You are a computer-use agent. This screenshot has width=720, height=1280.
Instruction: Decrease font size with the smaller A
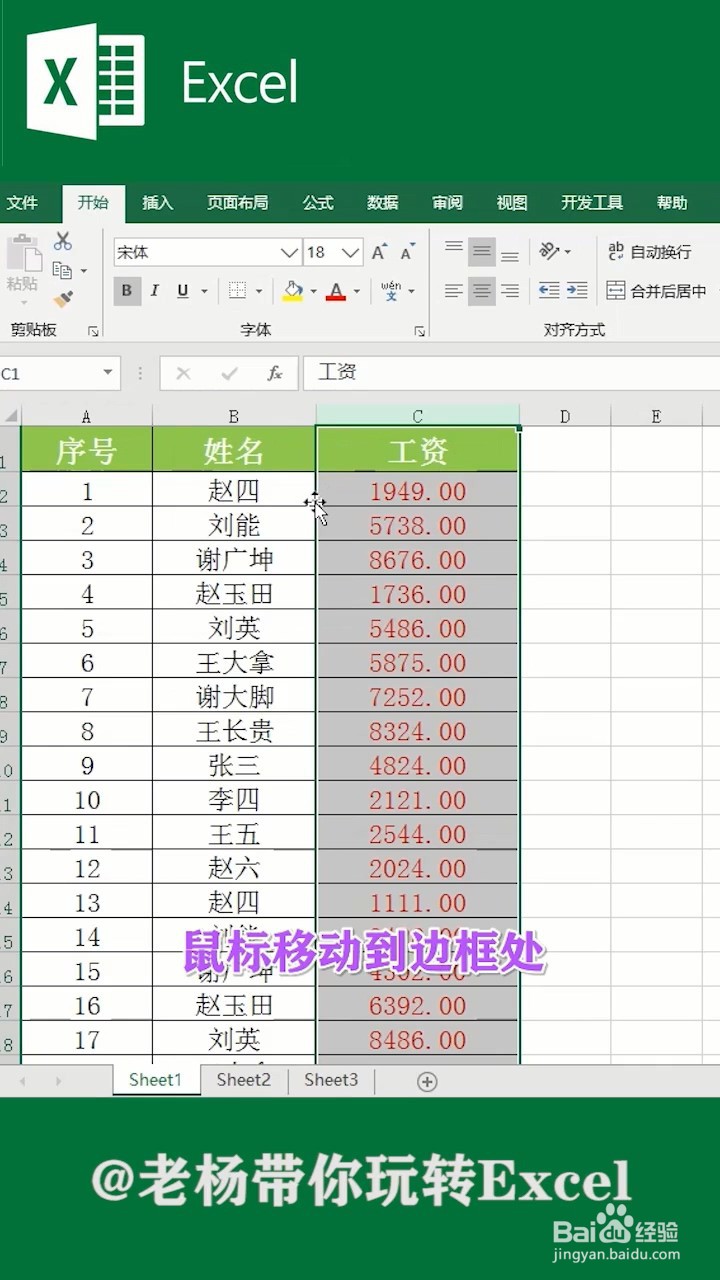(407, 252)
